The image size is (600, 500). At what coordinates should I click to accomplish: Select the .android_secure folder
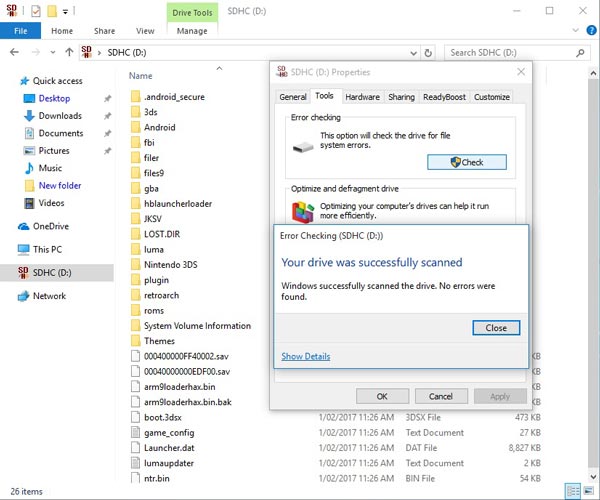pos(174,97)
